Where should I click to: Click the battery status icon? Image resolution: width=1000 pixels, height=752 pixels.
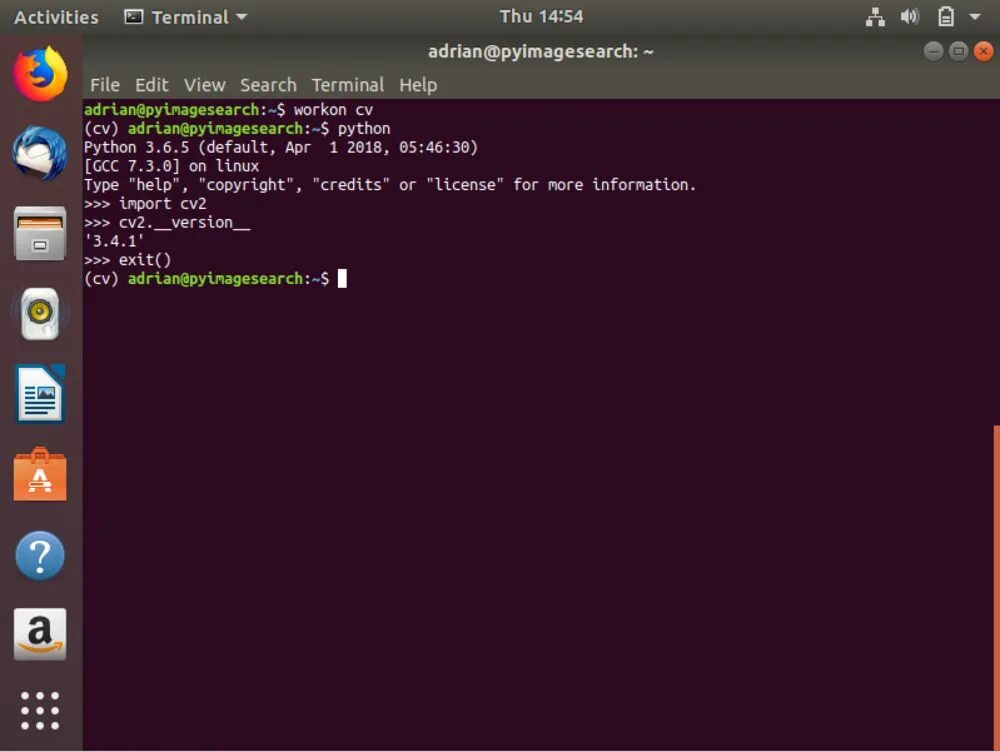tap(946, 17)
